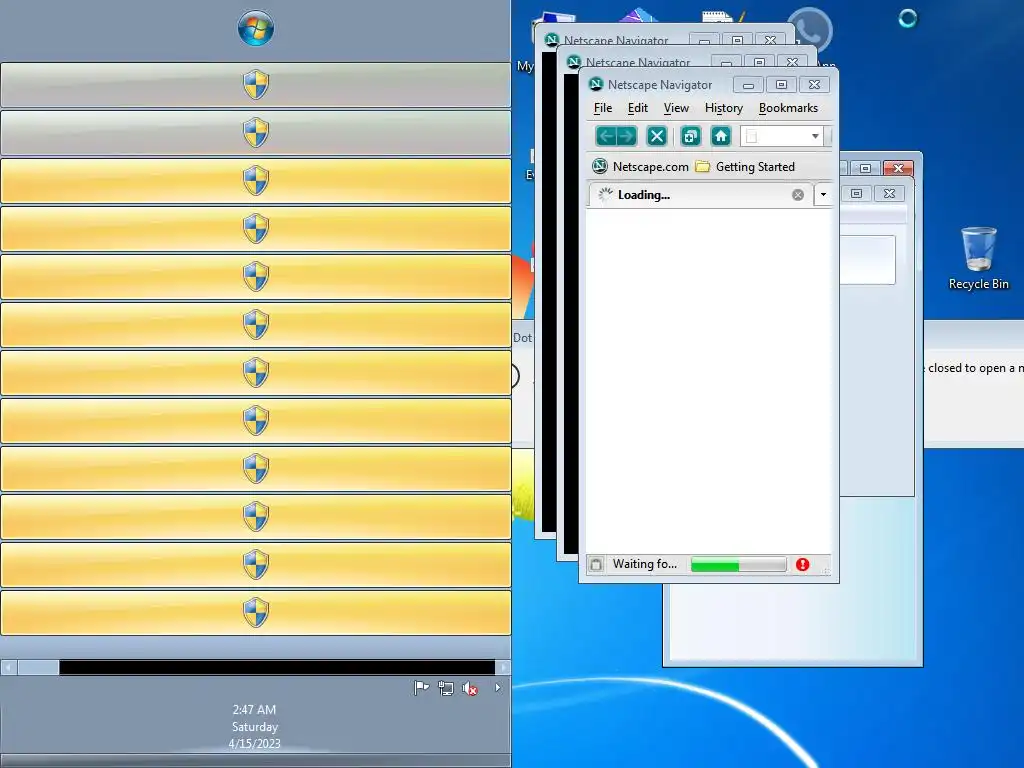This screenshot has height=768, width=1024.
Task: Minimize the front Netscape Navigator window
Action: 748,84
